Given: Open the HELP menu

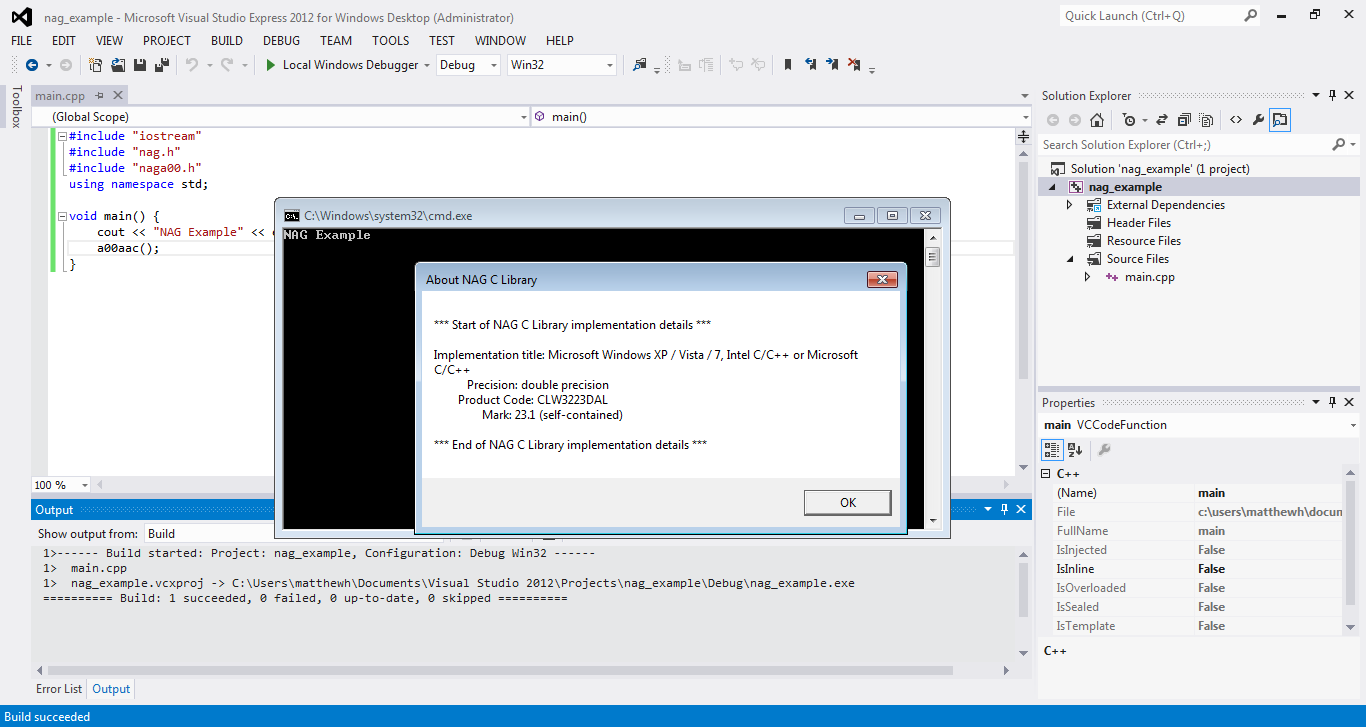Looking at the screenshot, I should click(560, 41).
